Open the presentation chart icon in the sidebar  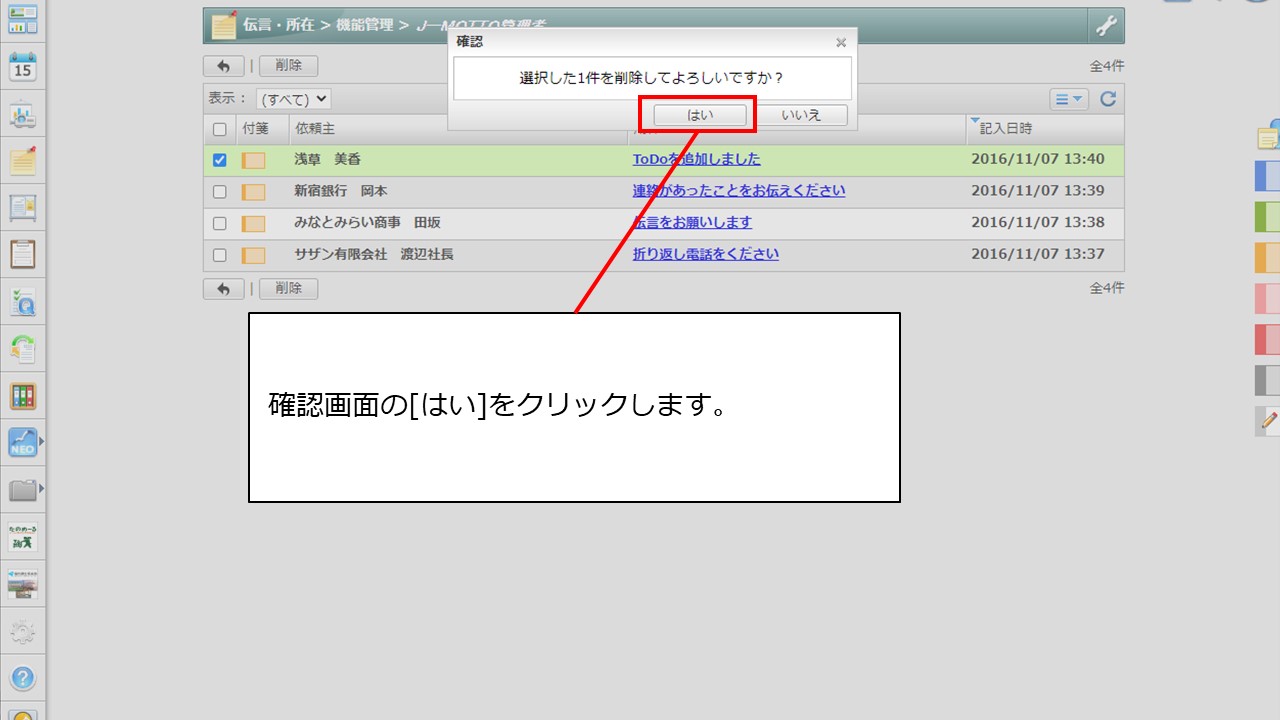click(22, 115)
